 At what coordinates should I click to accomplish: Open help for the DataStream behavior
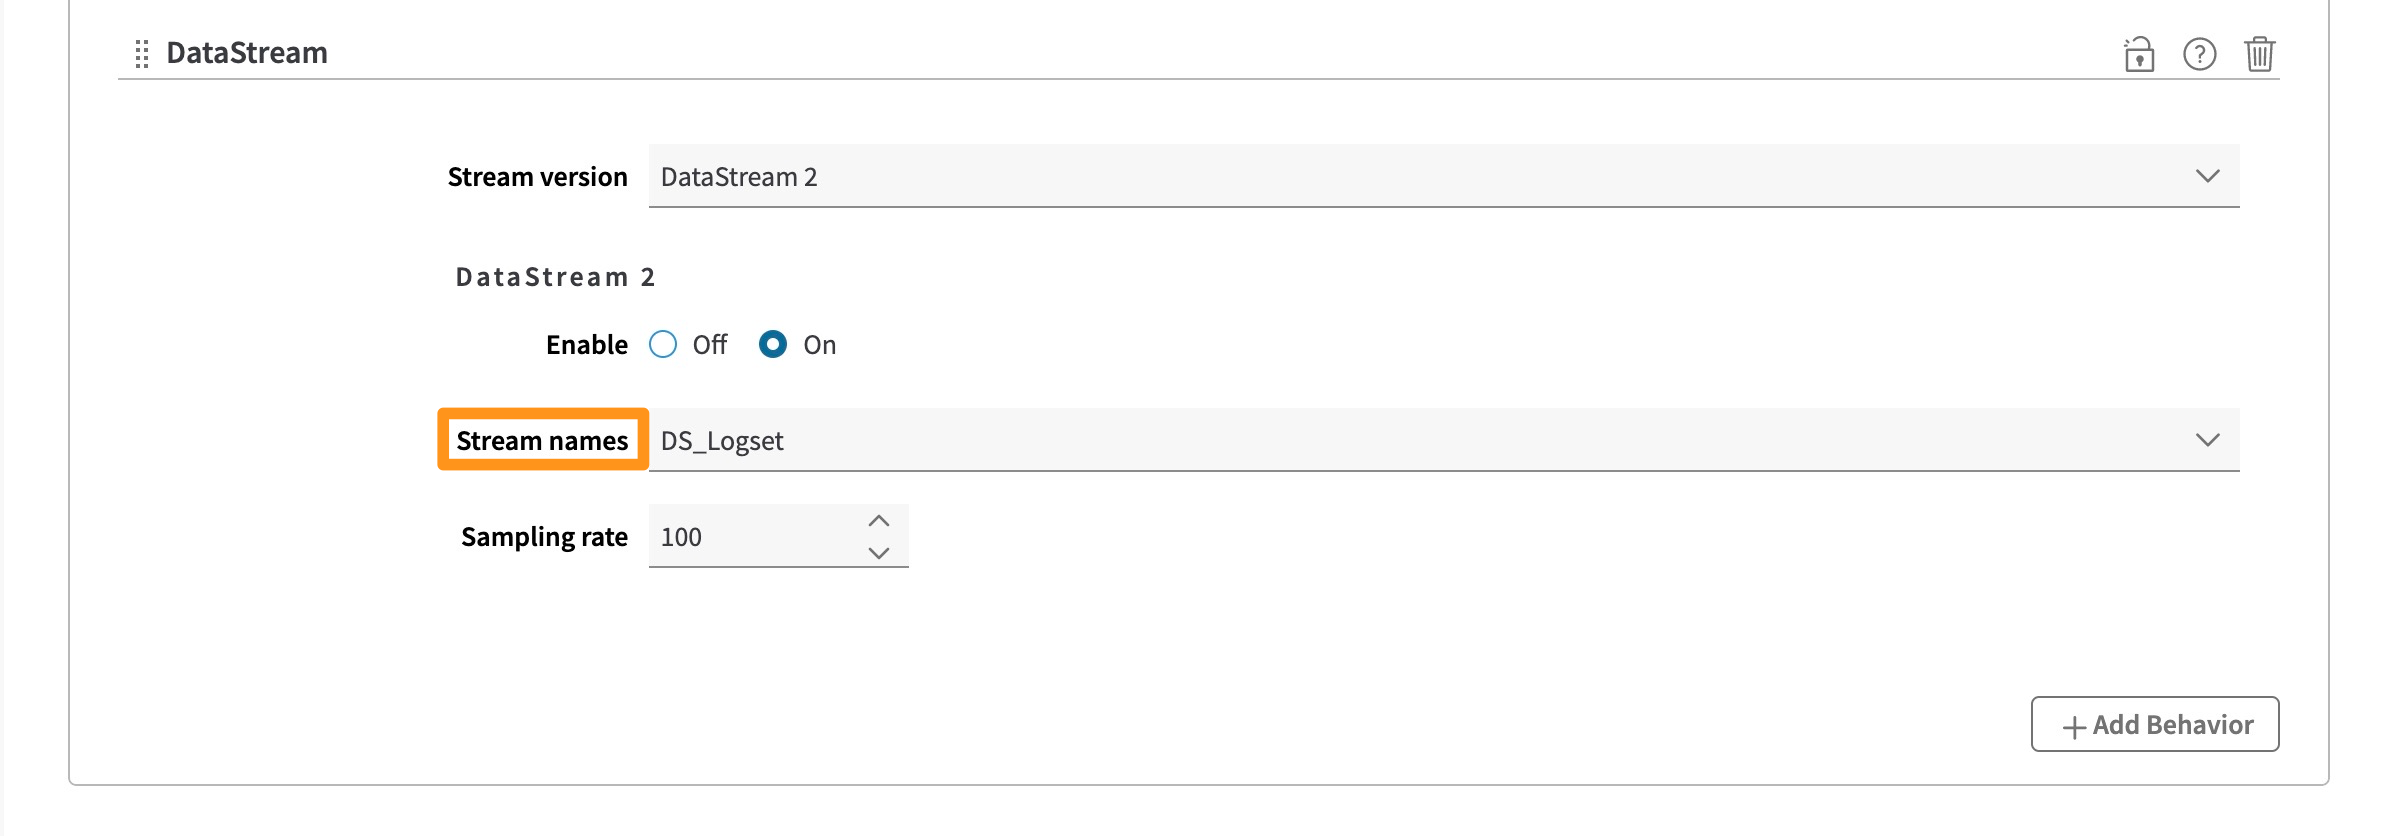(2199, 54)
